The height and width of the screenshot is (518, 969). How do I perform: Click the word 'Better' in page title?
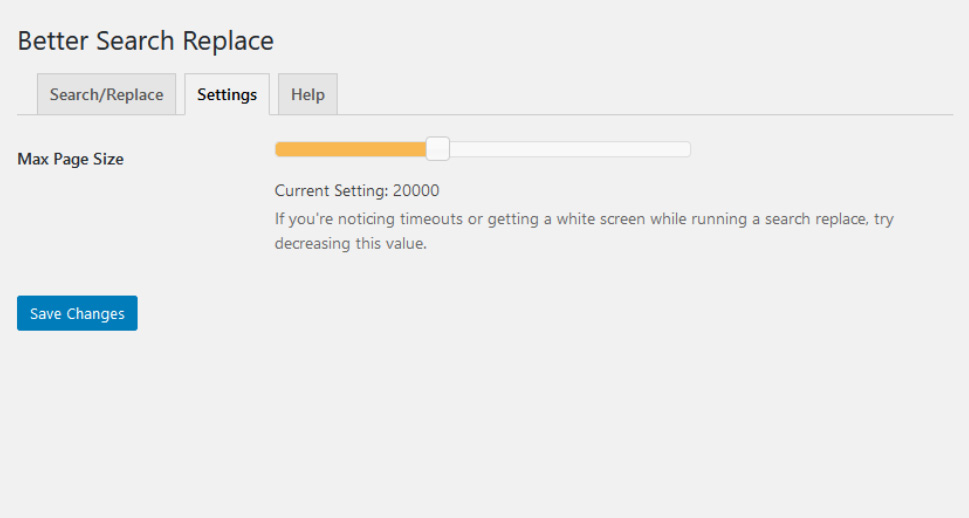53,41
